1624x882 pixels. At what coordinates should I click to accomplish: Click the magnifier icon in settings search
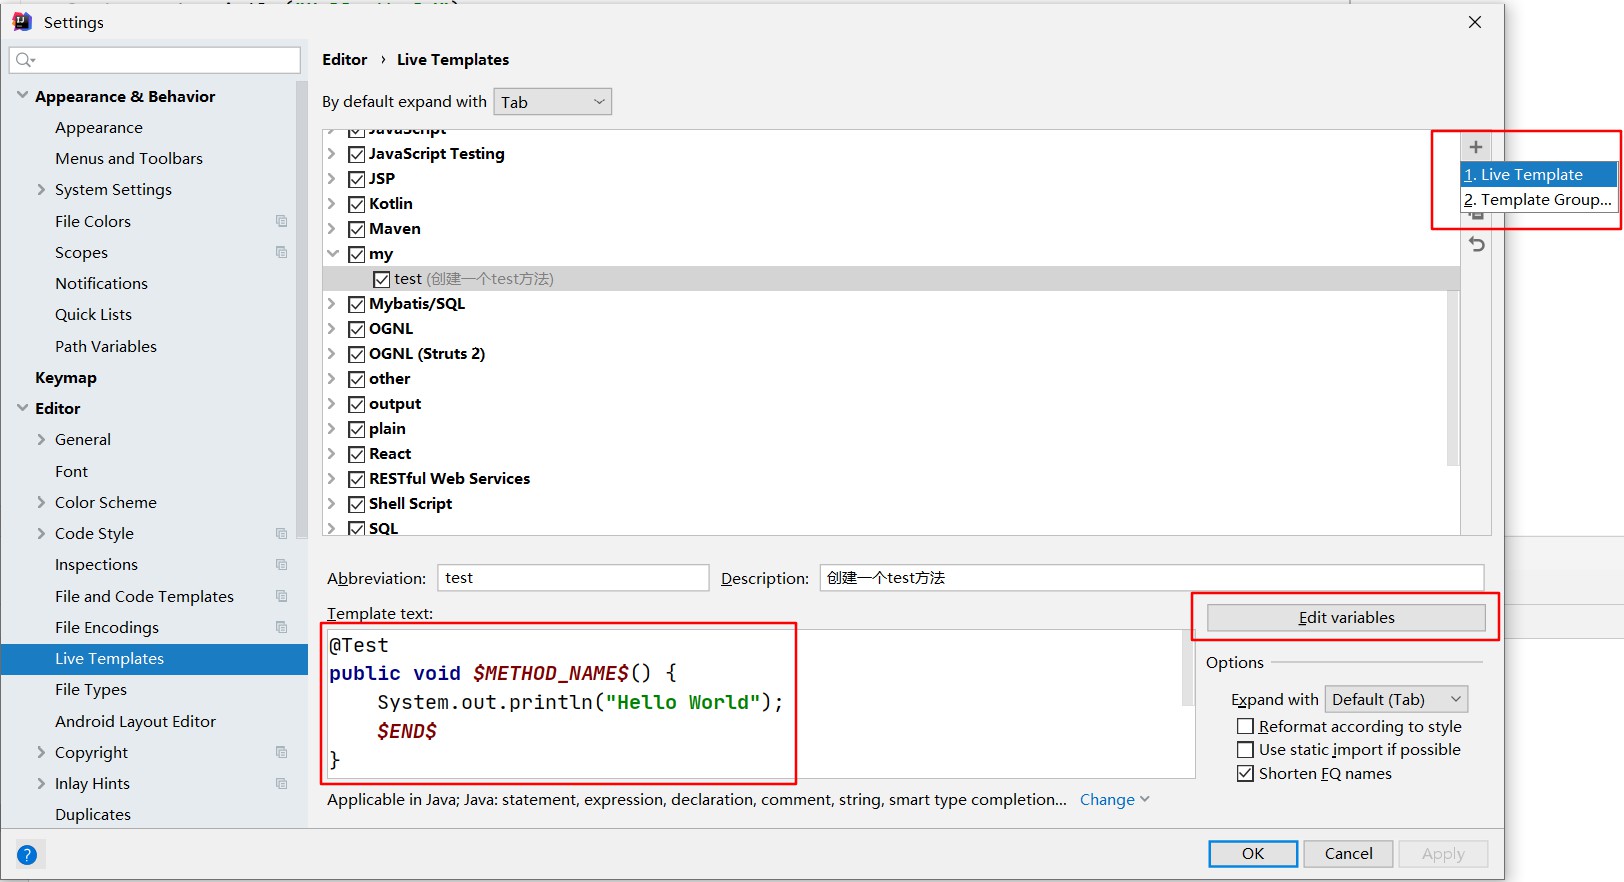tap(25, 60)
